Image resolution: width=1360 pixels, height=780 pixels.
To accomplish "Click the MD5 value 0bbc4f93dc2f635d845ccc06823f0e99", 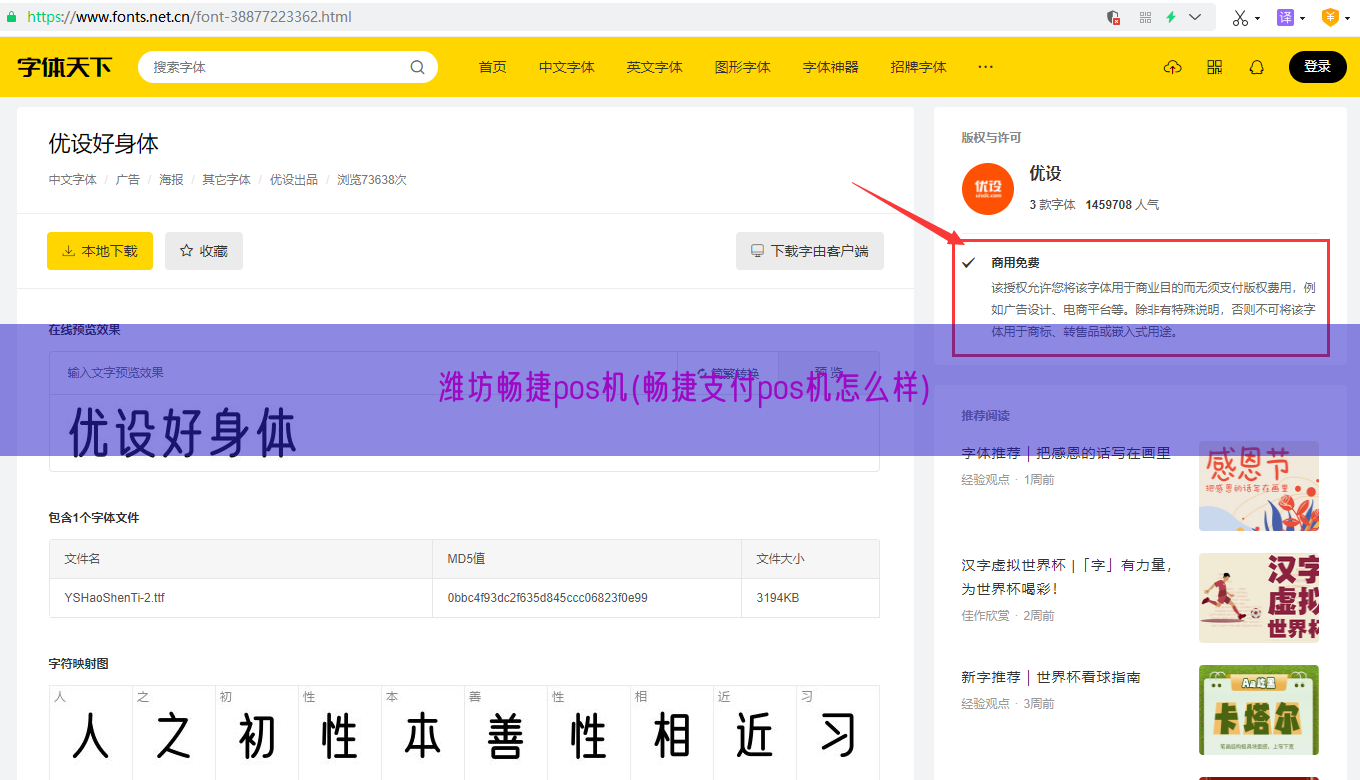I will [547, 598].
